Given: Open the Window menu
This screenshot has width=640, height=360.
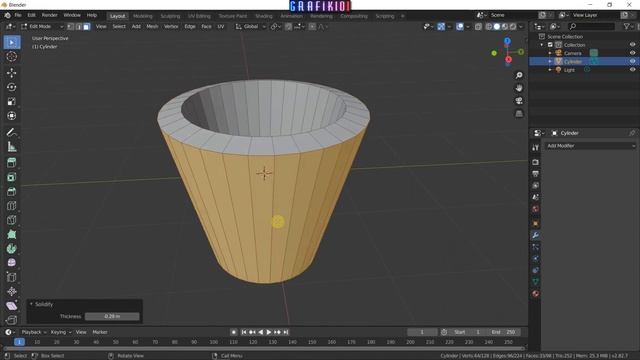Looking at the screenshot, I should tap(72, 15).
